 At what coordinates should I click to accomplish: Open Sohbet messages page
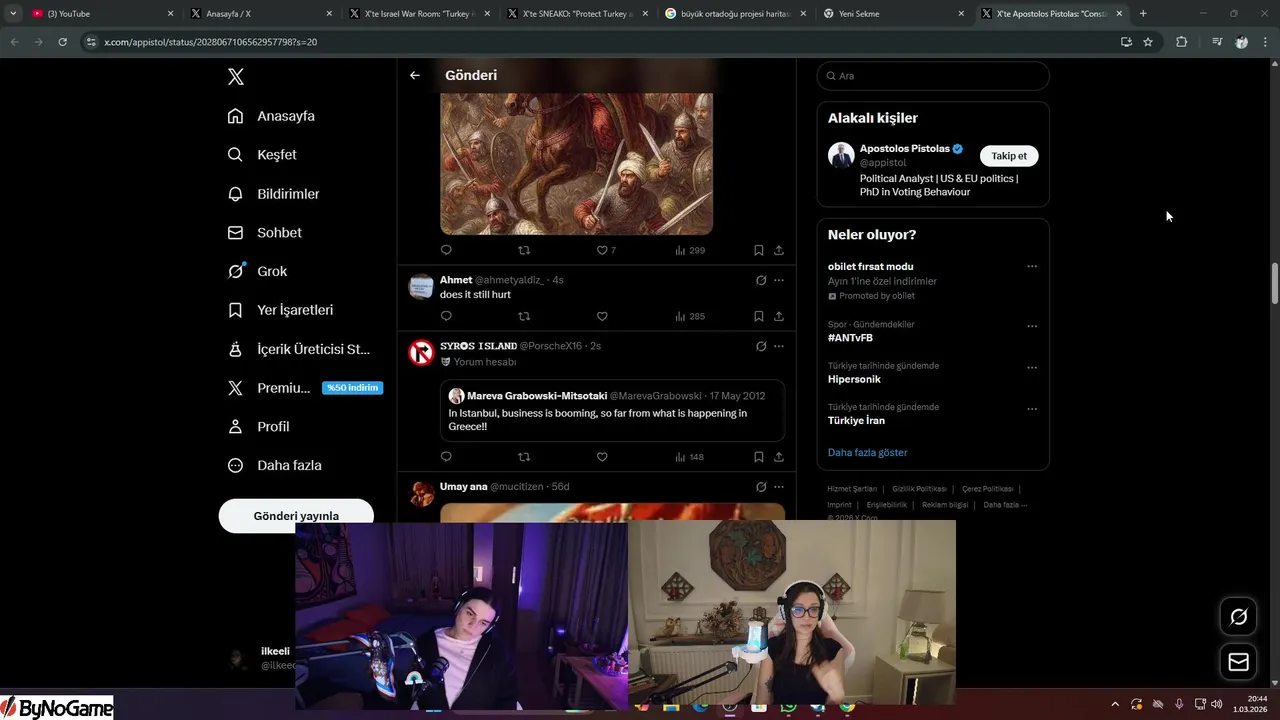(264, 232)
